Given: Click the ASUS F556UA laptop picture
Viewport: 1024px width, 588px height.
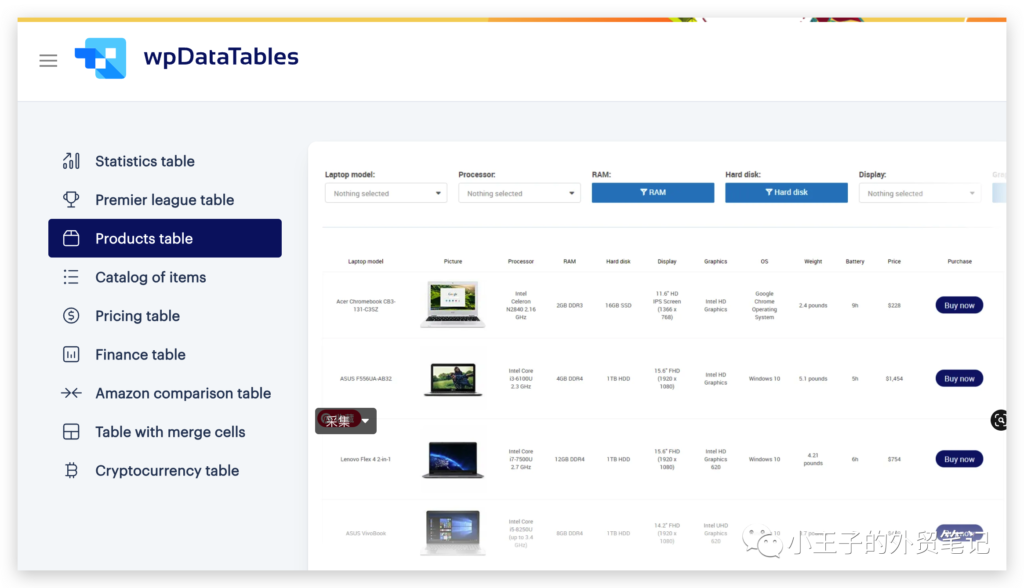Looking at the screenshot, I should [x=452, y=379].
